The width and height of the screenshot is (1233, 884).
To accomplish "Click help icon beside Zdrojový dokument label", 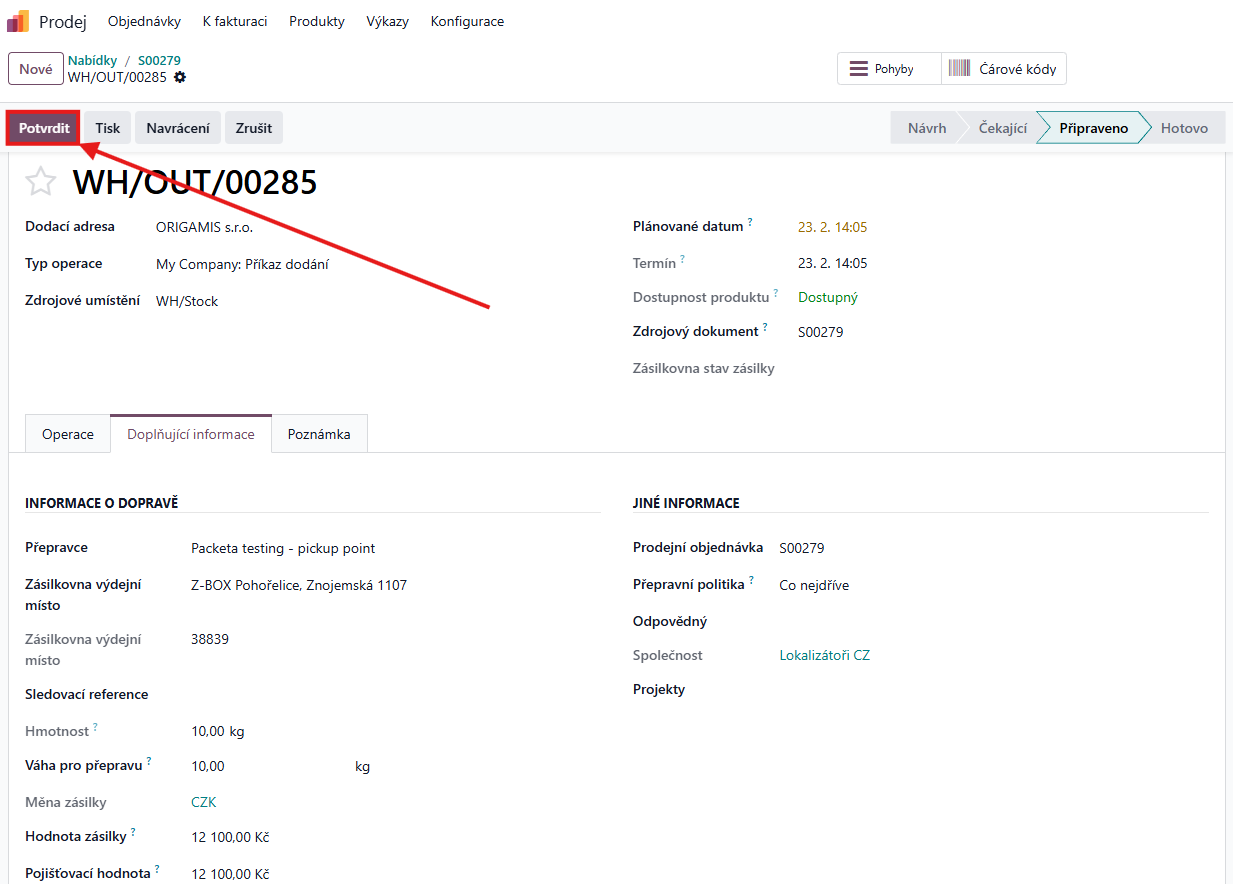I will coord(765,327).
